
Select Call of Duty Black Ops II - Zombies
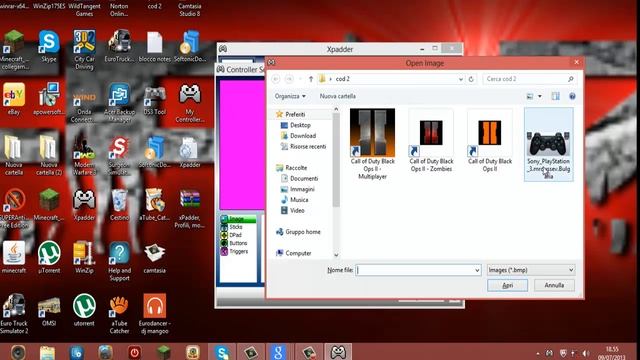coord(431,141)
